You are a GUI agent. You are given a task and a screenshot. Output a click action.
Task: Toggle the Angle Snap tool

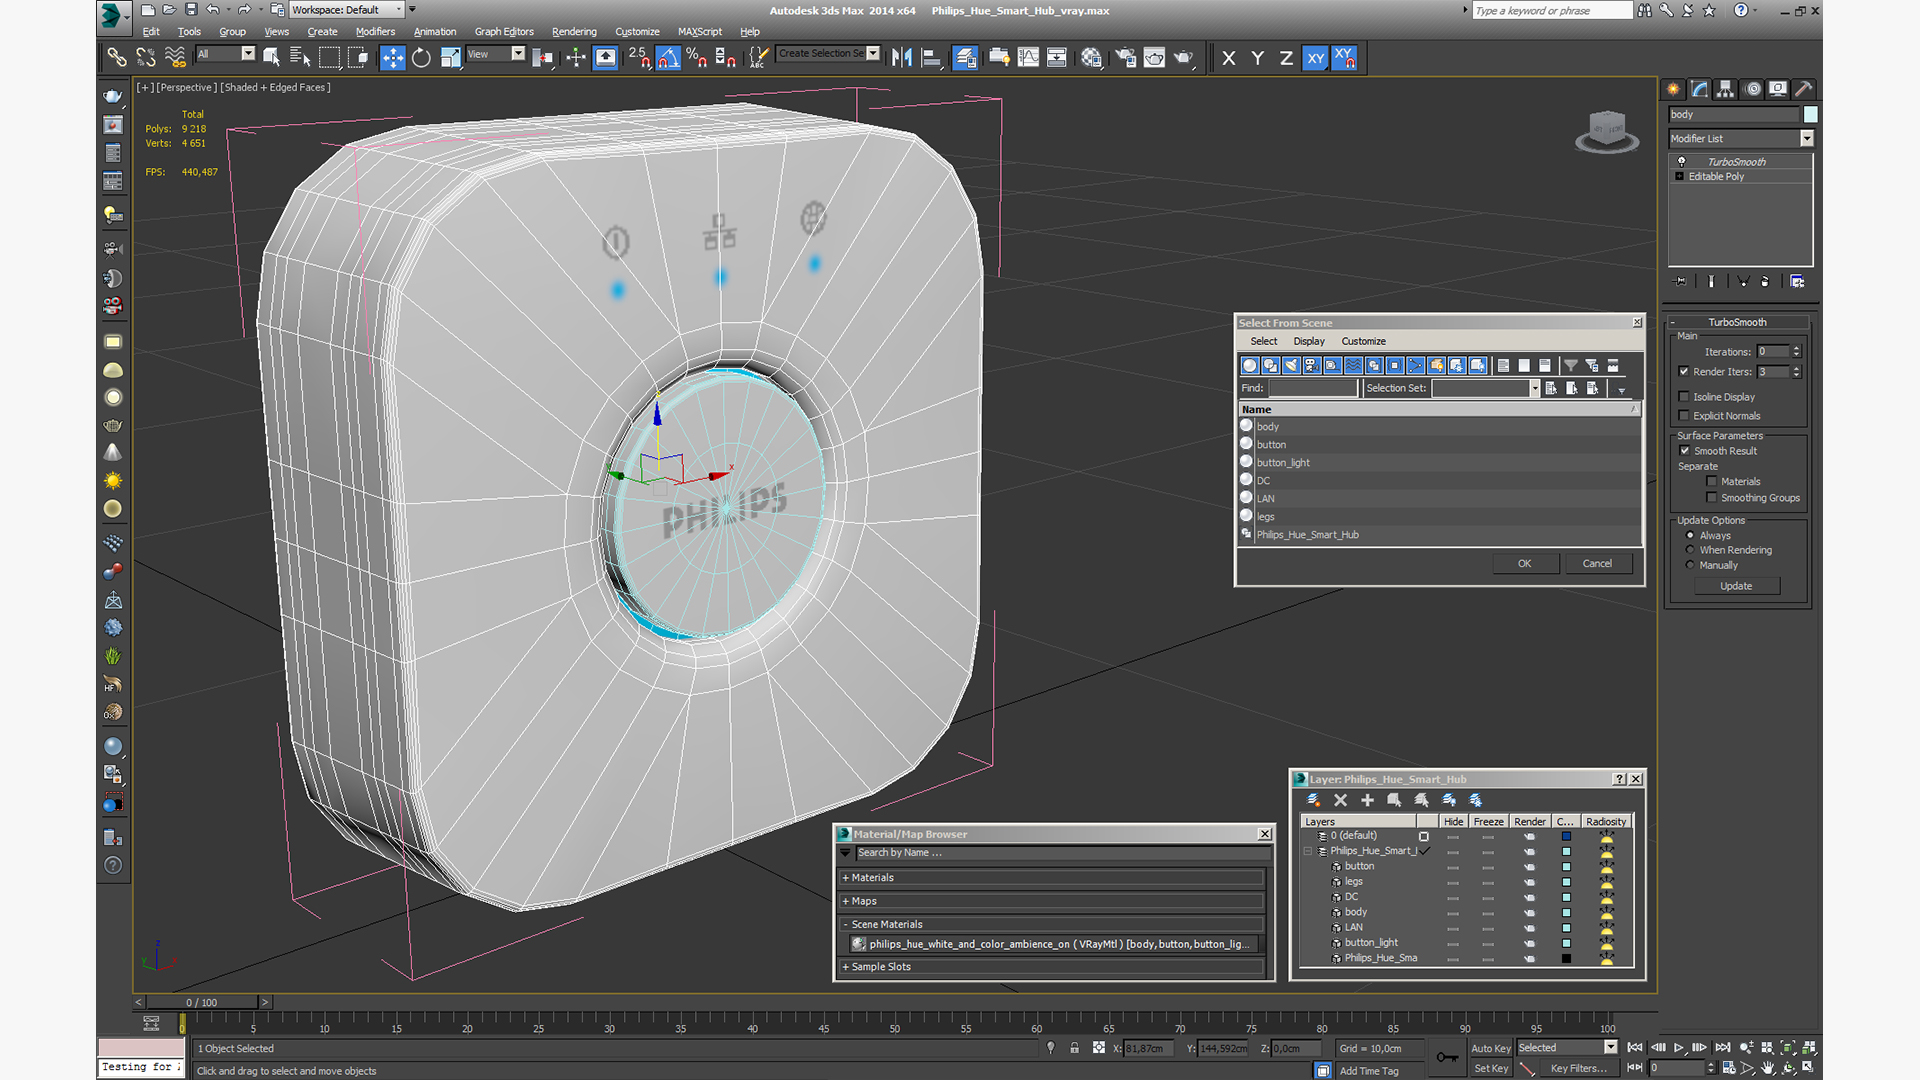(x=668, y=58)
